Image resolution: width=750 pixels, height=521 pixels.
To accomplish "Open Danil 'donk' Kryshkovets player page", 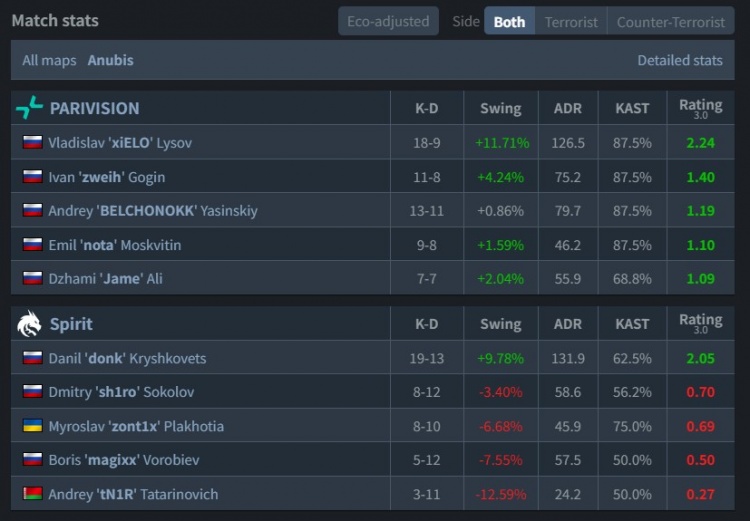I will pos(127,358).
